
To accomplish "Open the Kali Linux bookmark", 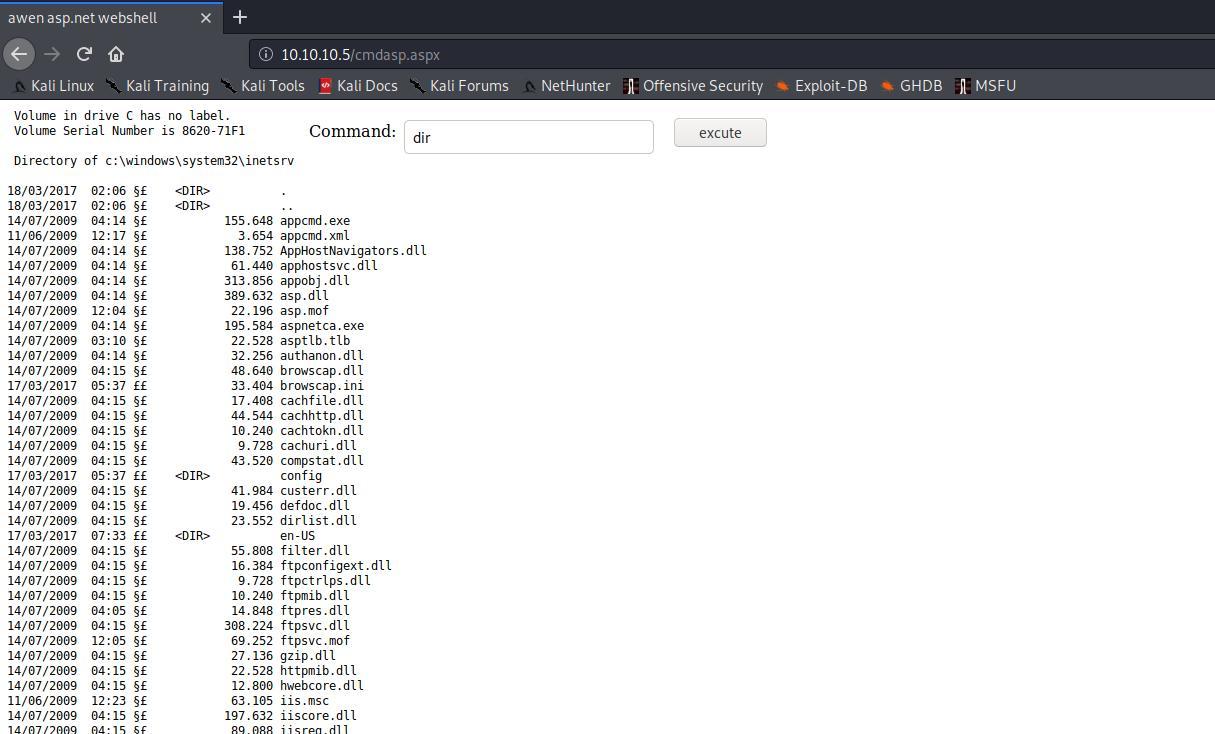I will (x=53, y=86).
